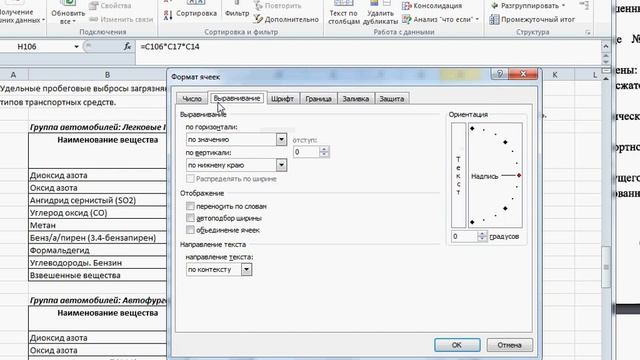Click formula bar expand up arrow

coord(606,47)
